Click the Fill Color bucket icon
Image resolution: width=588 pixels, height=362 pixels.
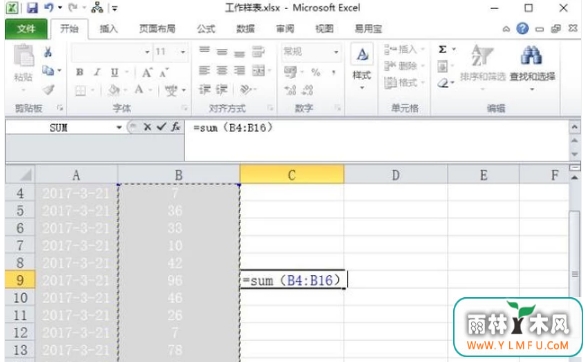click(114, 90)
